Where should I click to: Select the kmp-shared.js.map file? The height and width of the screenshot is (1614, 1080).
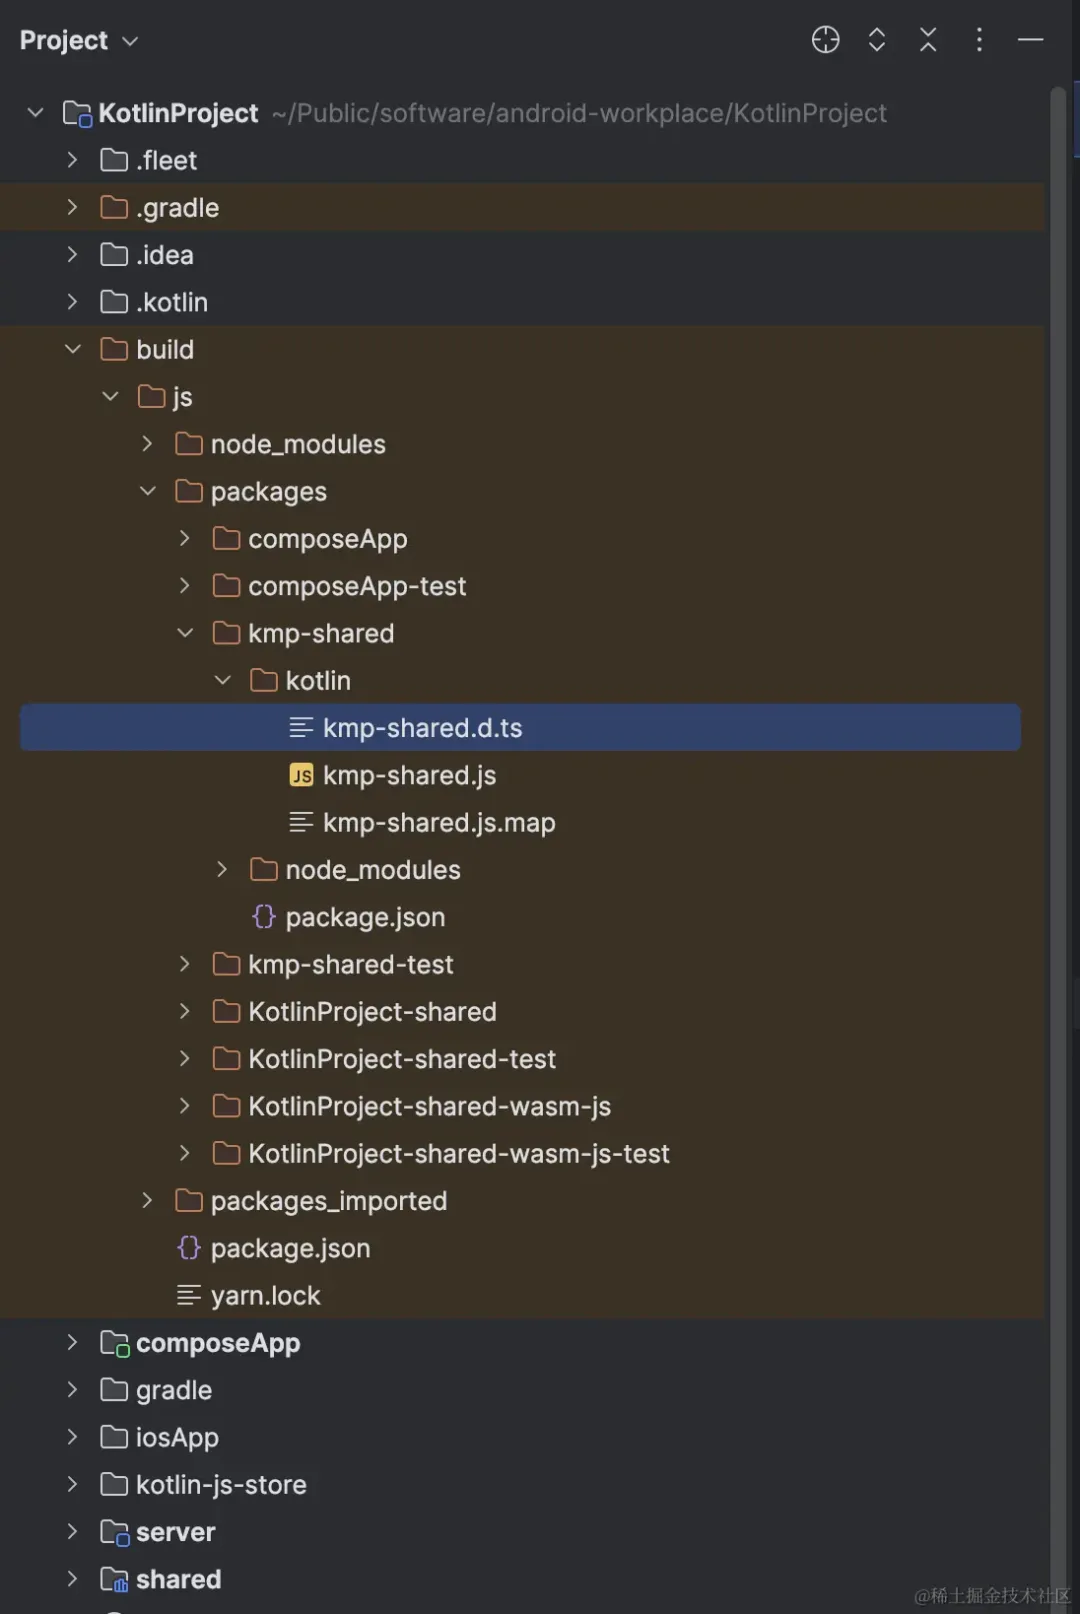pyautogui.click(x=439, y=823)
